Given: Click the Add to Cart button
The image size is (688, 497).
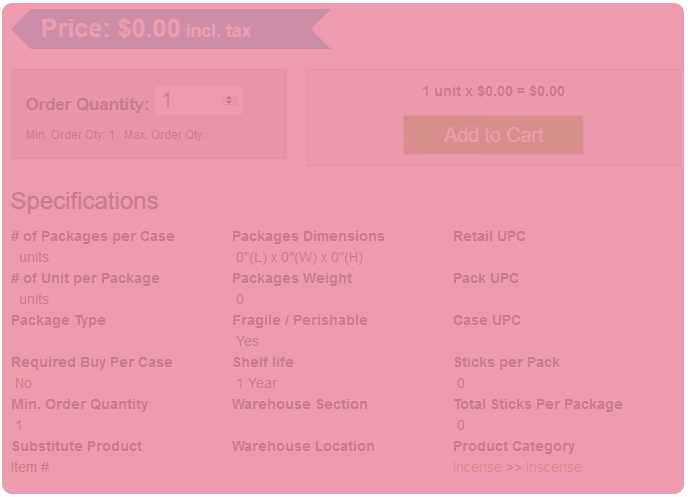Looking at the screenshot, I should [493, 135].
